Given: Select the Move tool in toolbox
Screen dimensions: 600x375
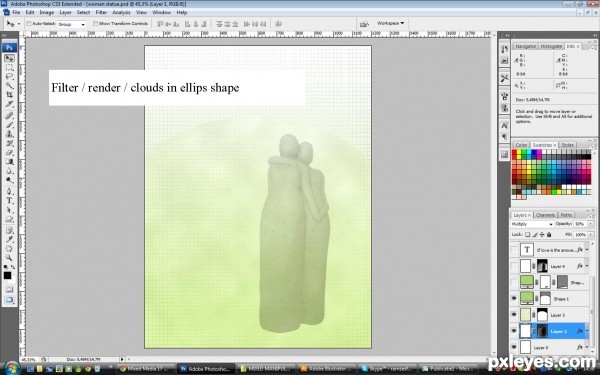Looking at the screenshot, I should tap(10, 58).
